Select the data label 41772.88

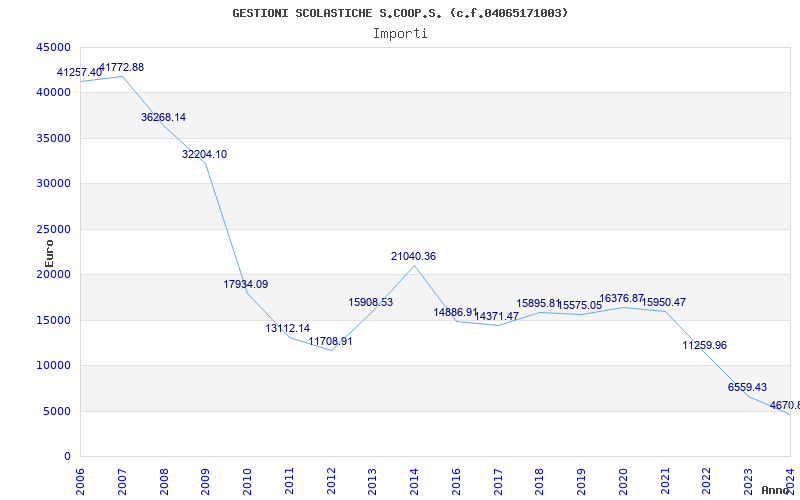(121, 67)
